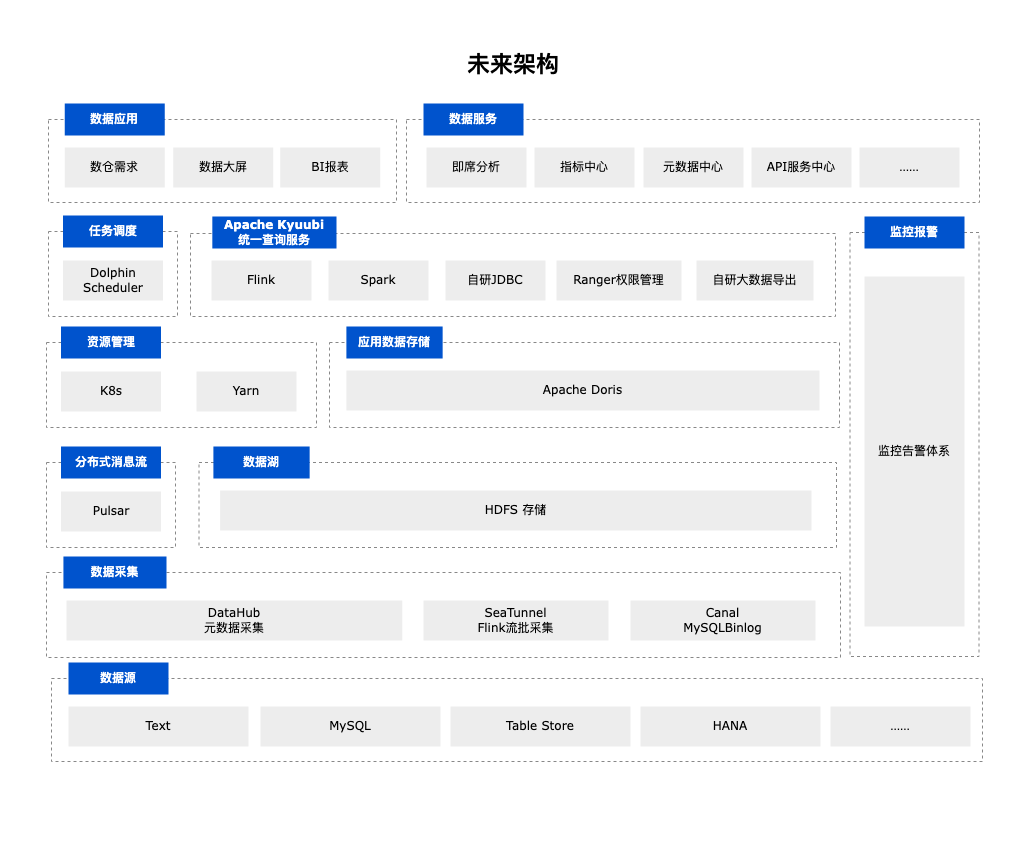Image resolution: width=1023 pixels, height=843 pixels.
Task: Click the Table Store box
Action: tap(540, 726)
